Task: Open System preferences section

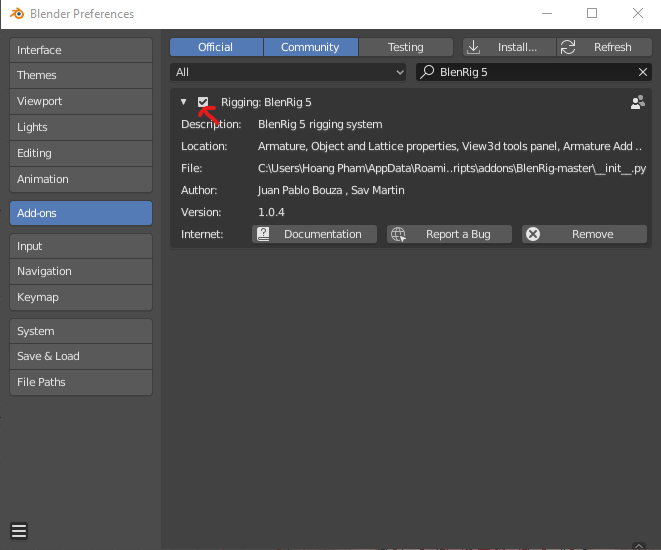Action: tap(81, 331)
